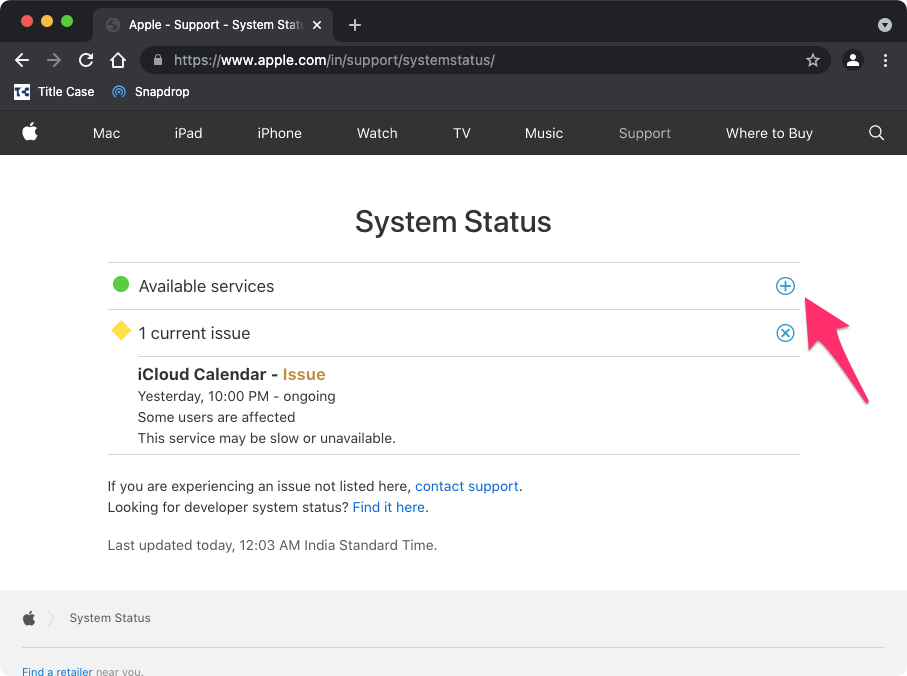Click the System Status page heading

[x=454, y=222]
